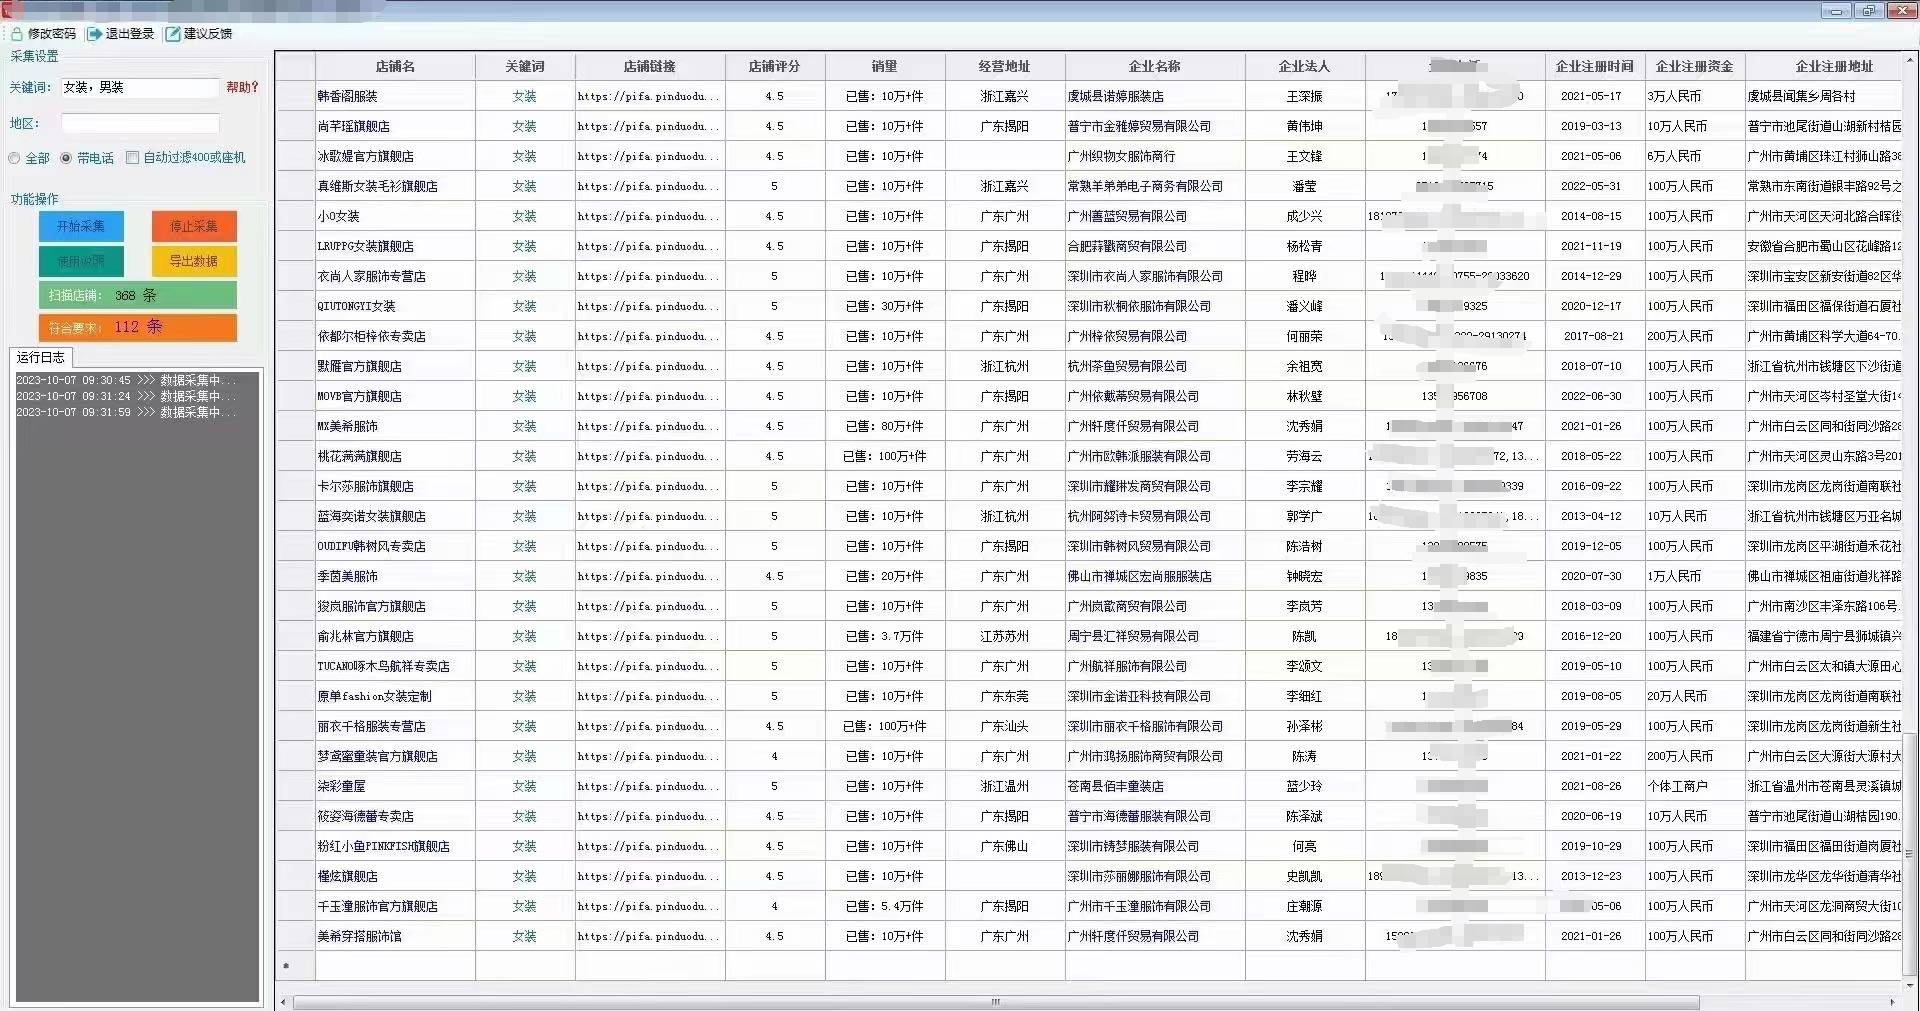Click the yellow 导出数据 button
Screen dimensions: 1920x1011
click(x=194, y=261)
